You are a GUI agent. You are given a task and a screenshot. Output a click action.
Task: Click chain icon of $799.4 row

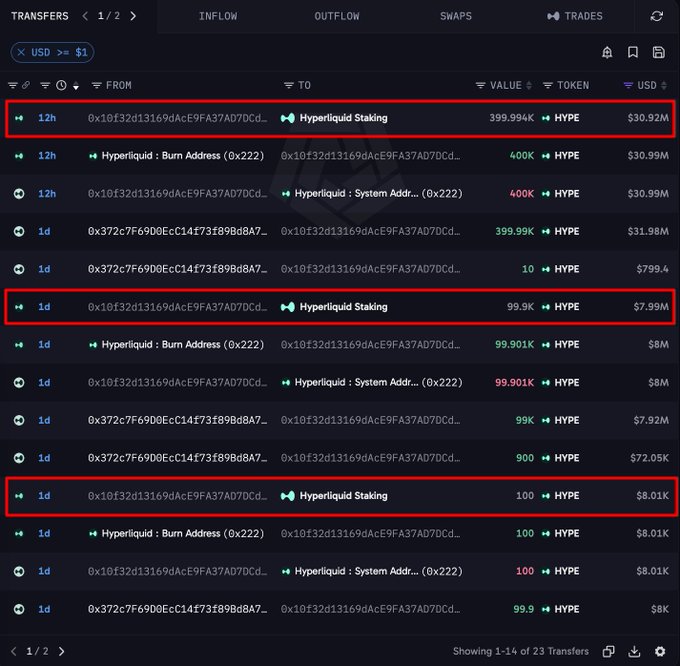19,269
